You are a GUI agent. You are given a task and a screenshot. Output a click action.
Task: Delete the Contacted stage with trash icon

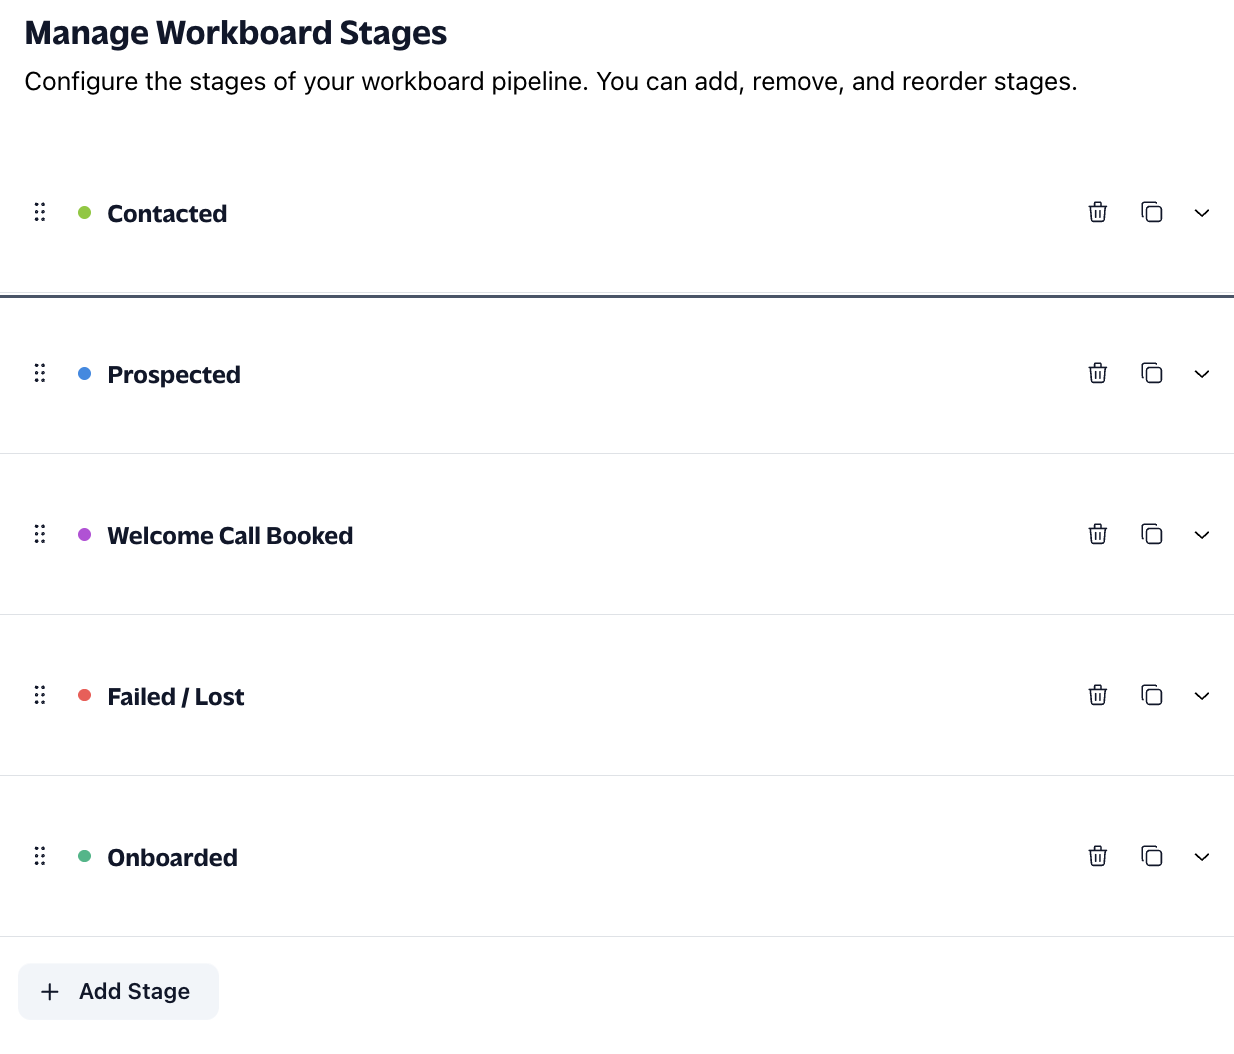click(x=1098, y=212)
